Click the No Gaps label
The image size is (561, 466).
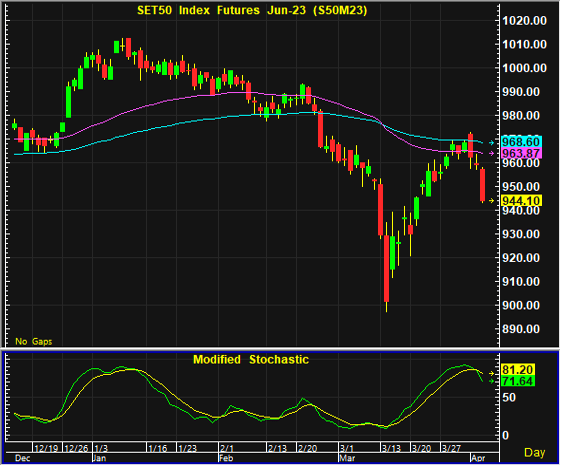(x=34, y=341)
